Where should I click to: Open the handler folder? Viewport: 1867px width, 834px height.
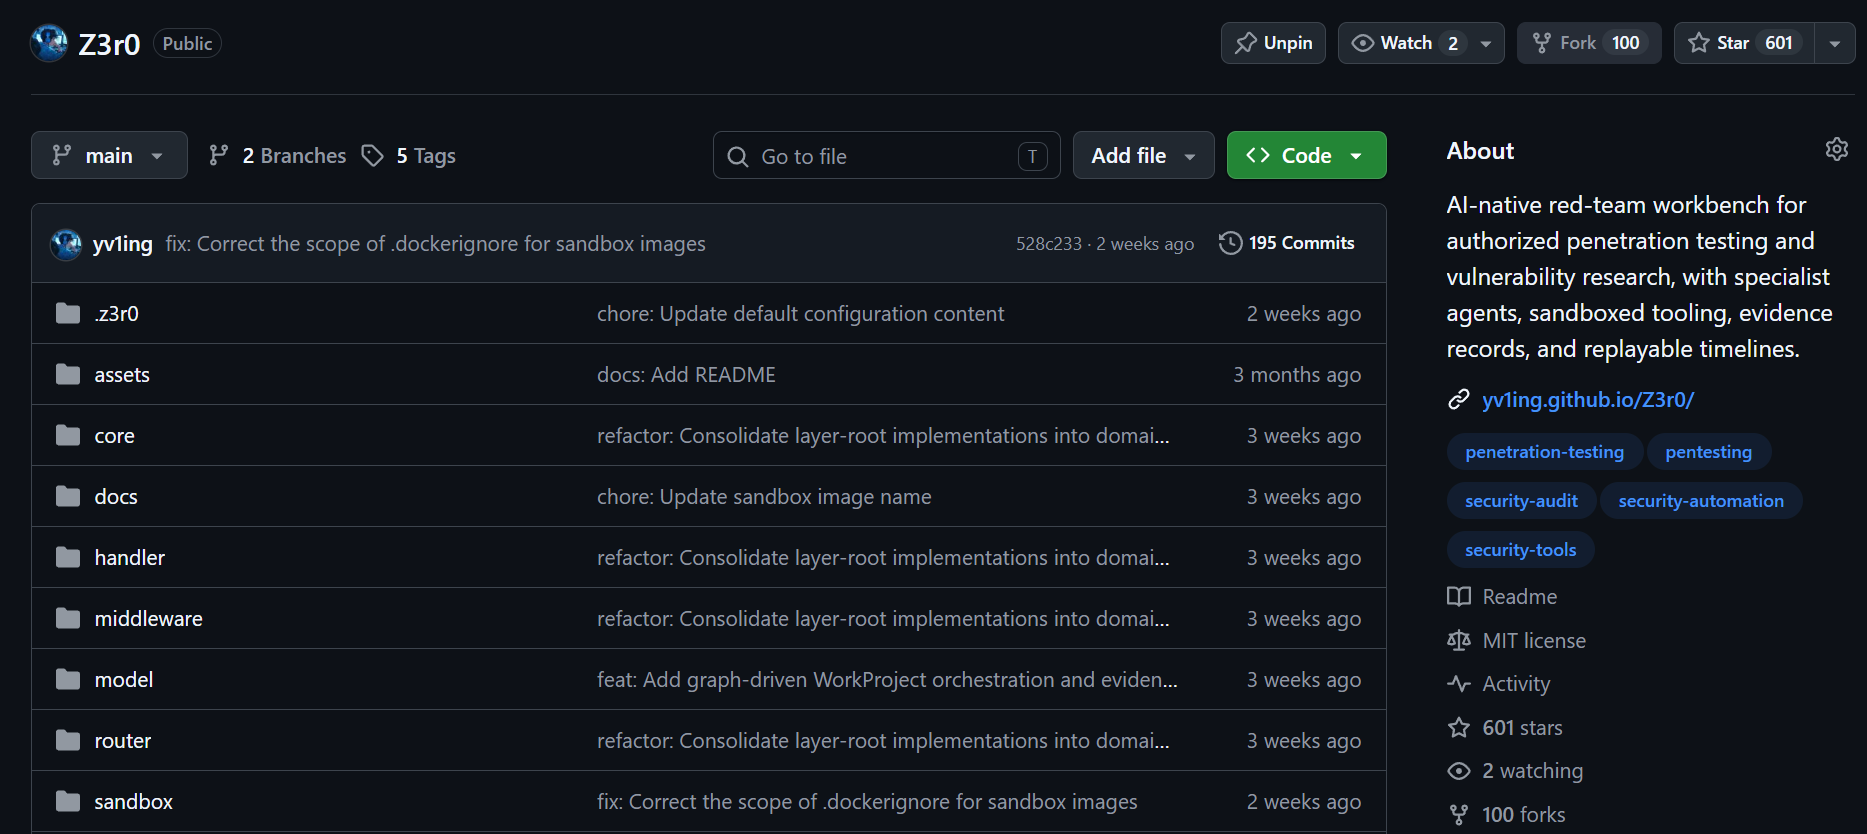(x=130, y=558)
